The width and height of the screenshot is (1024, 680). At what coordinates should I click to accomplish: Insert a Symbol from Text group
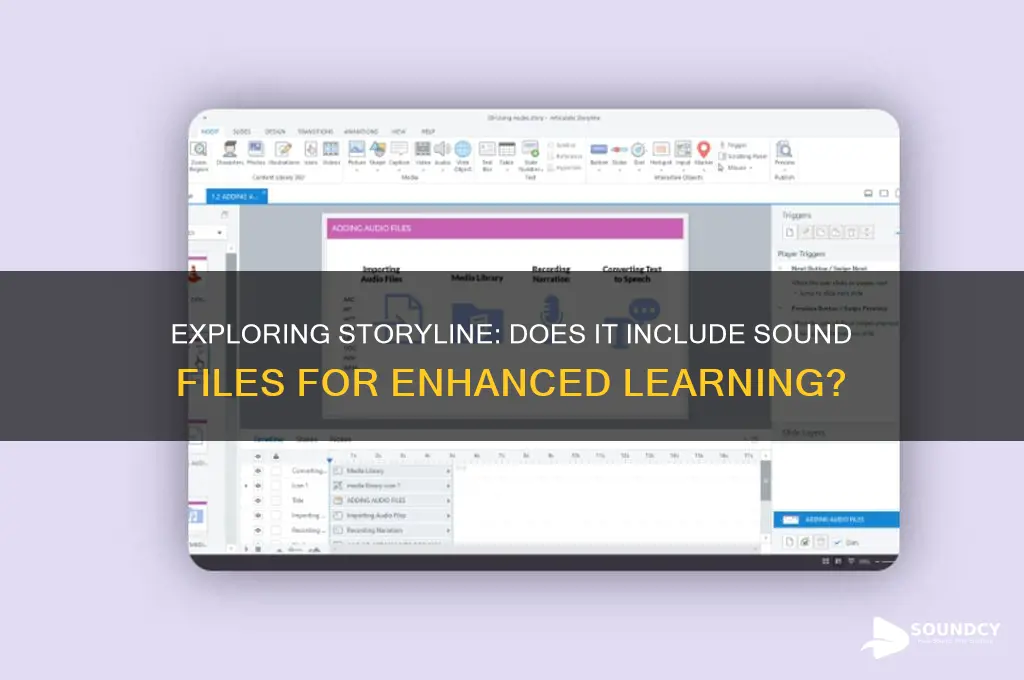pos(562,145)
